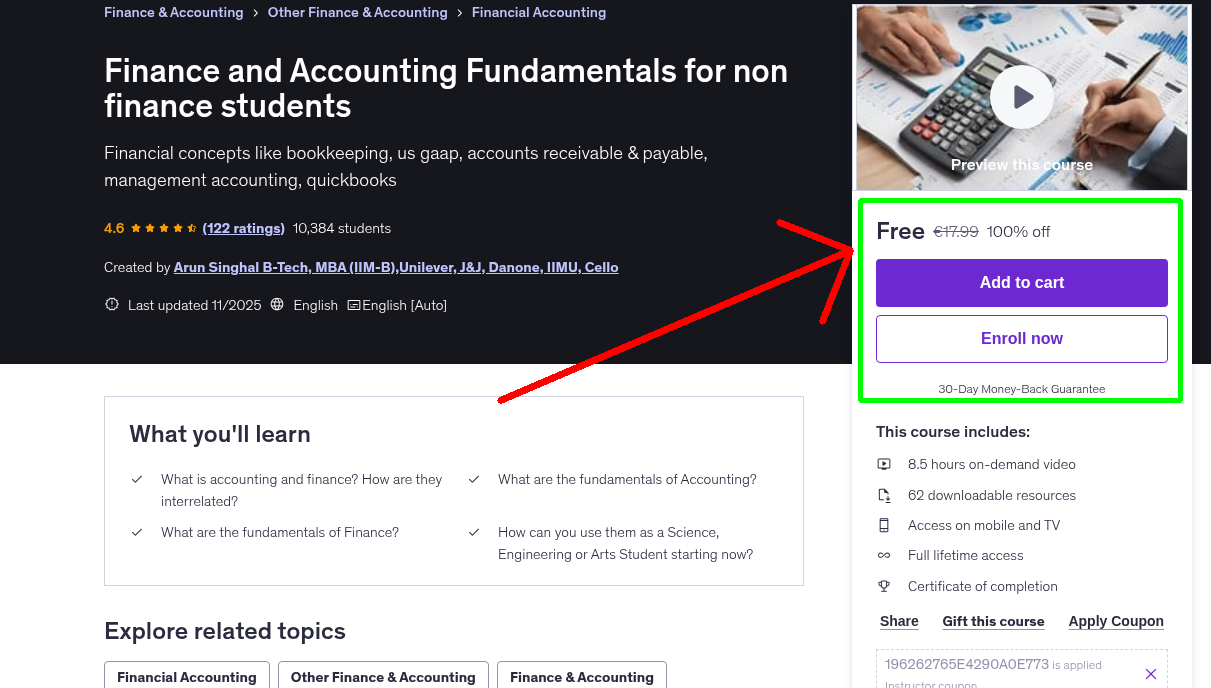Open Apply Coupon
1211x688 pixels.
point(1115,621)
